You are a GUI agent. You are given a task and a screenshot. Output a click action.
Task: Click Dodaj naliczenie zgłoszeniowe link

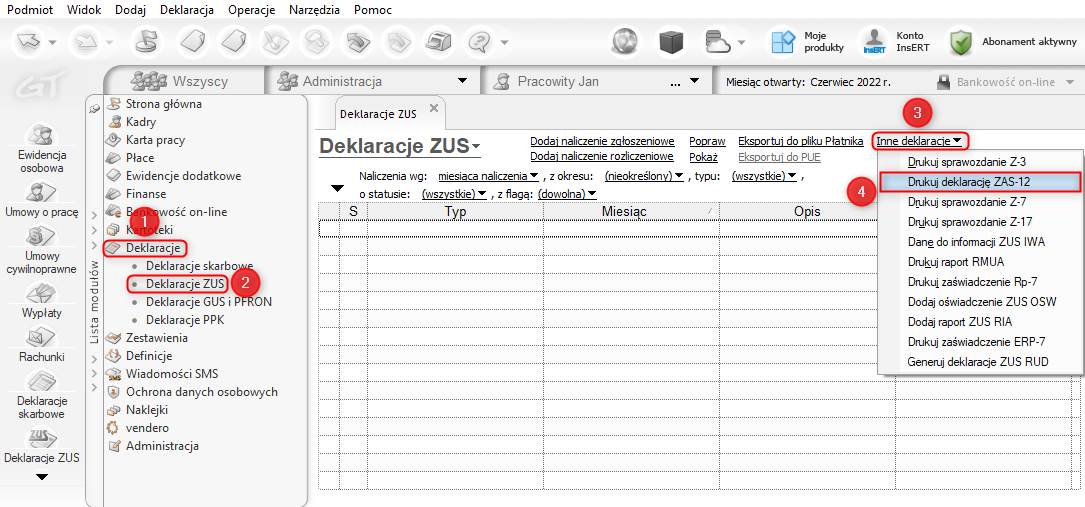(602, 142)
